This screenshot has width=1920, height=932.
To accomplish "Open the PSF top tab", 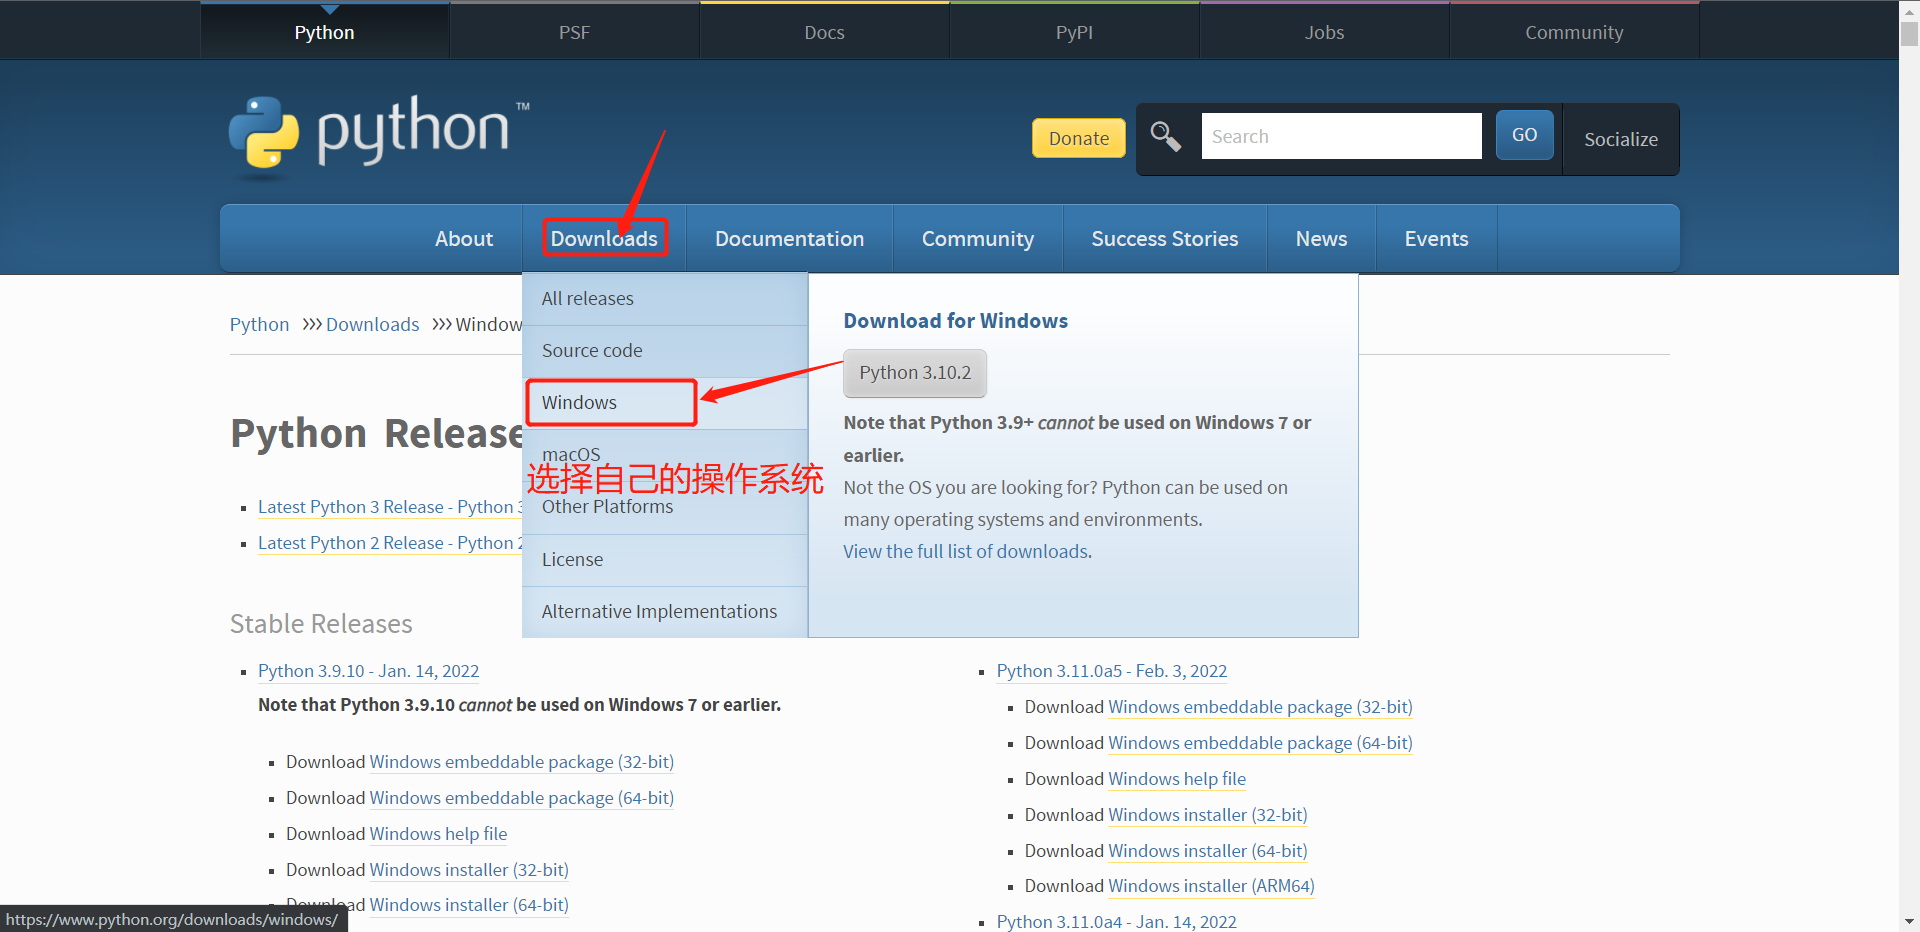I will pos(574,32).
